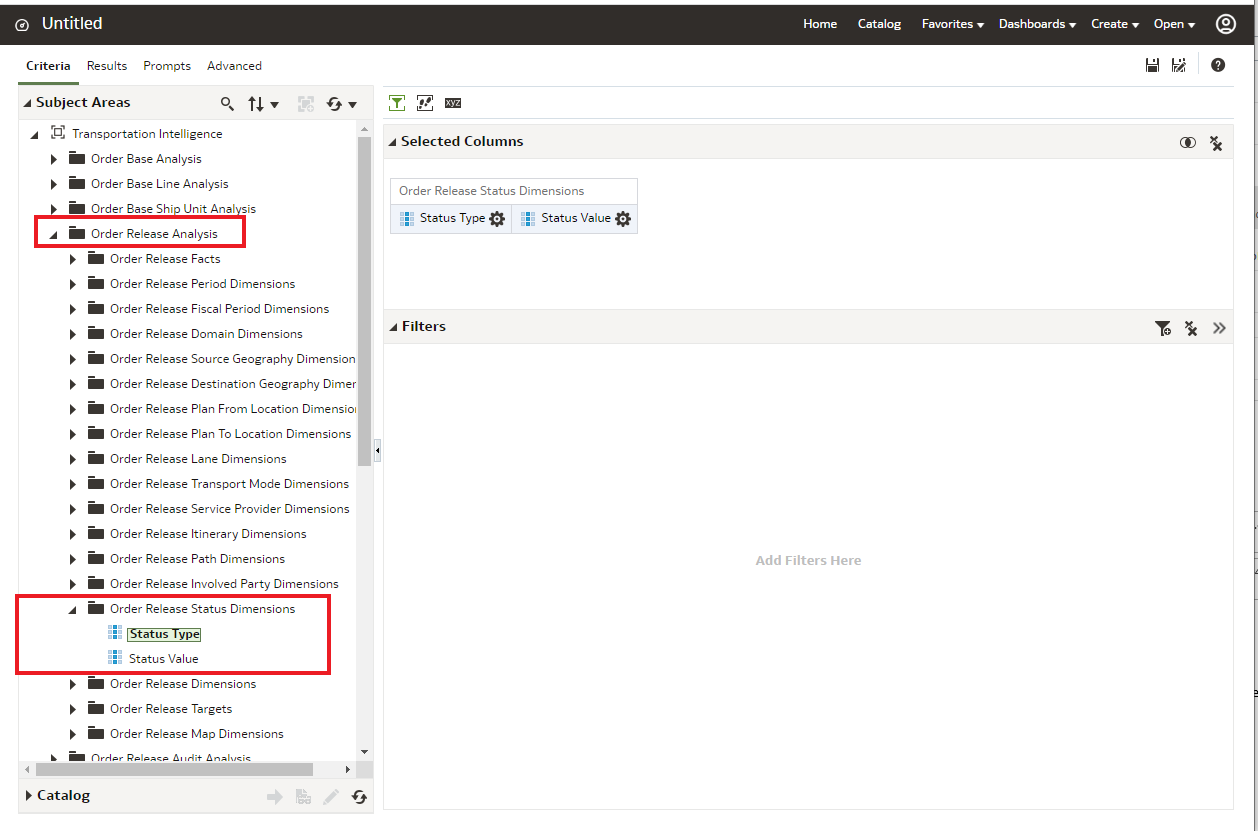This screenshot has width=1258, height=831.
Task: Expand the Order Release Targets folder
Action: coord(73,709)
